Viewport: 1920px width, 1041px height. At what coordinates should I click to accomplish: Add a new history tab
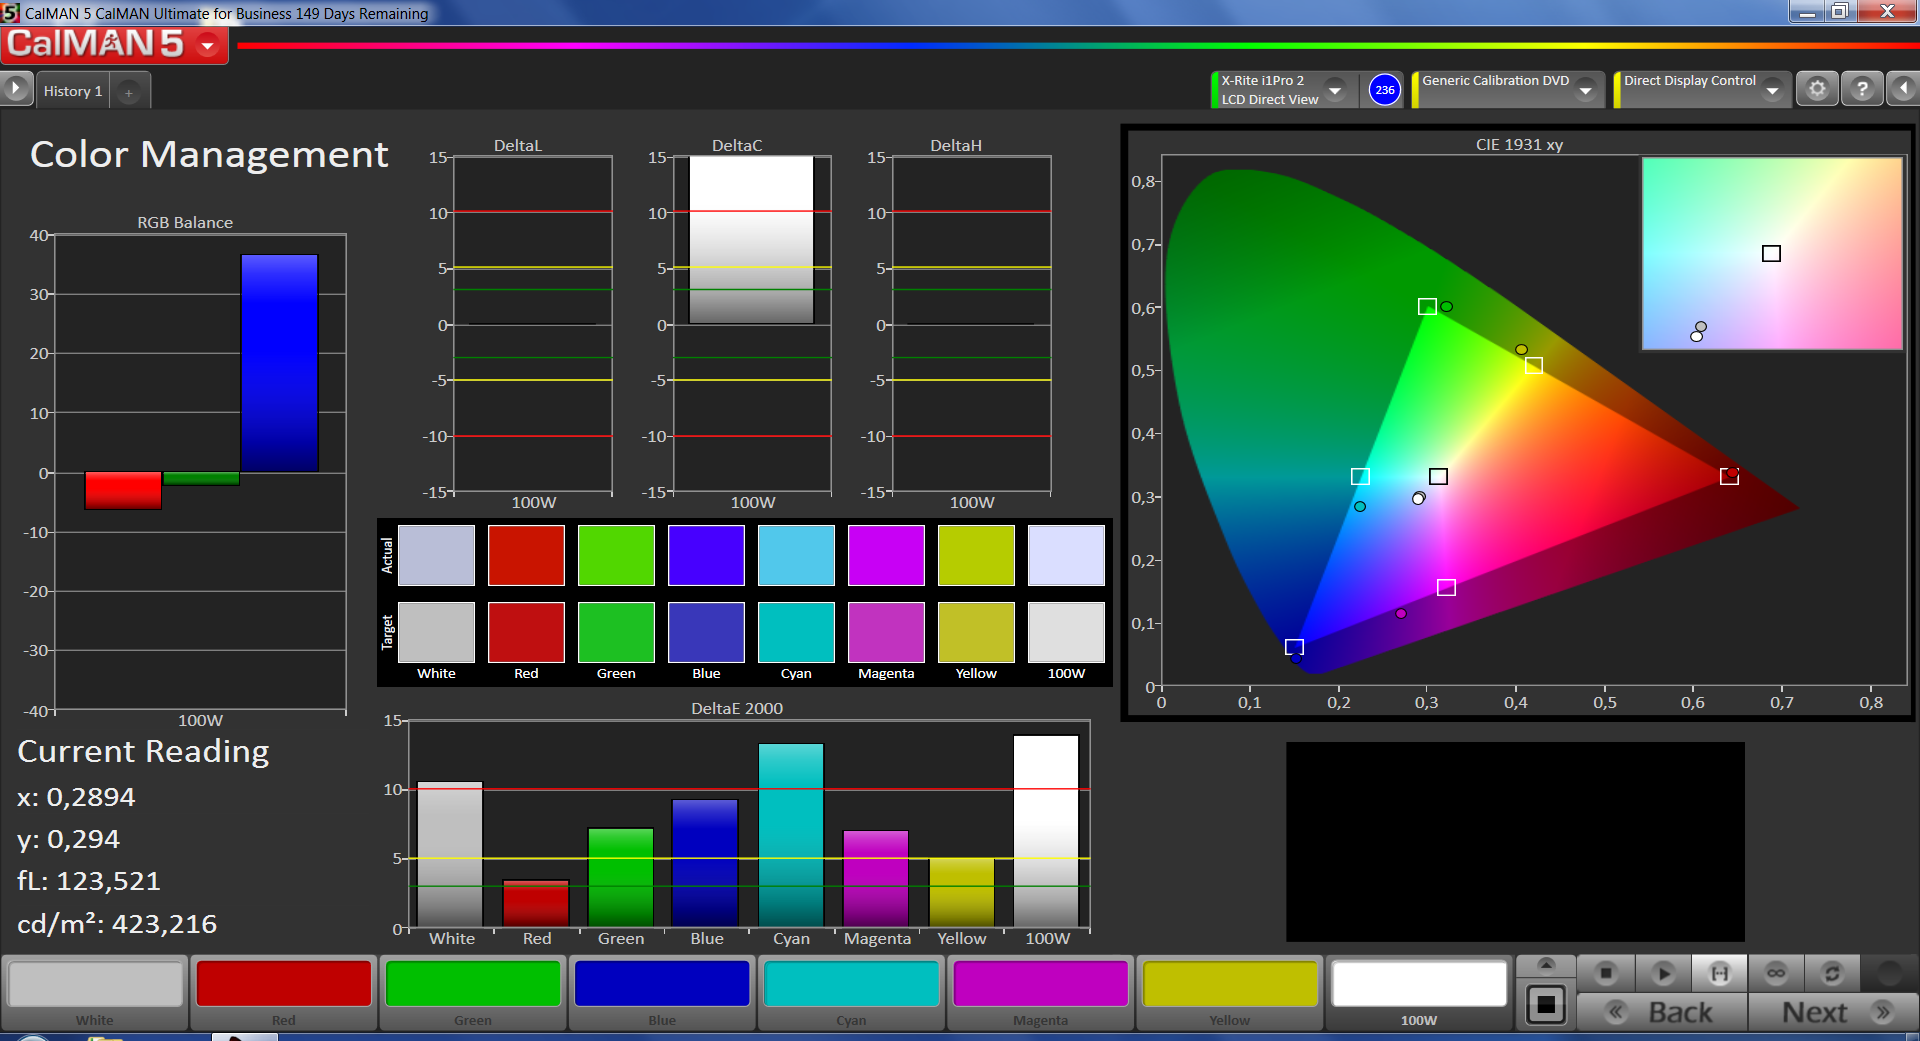click(129, 92)
